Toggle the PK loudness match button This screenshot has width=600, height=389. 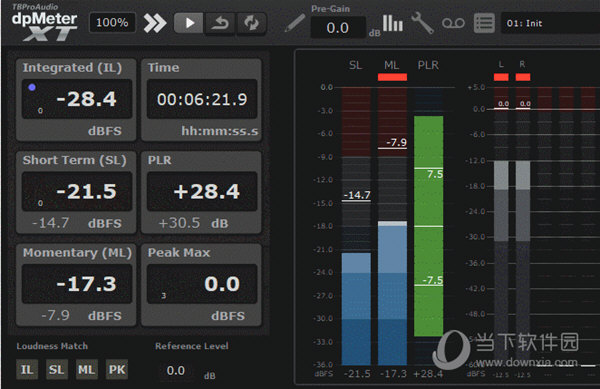tap(117, 369)
